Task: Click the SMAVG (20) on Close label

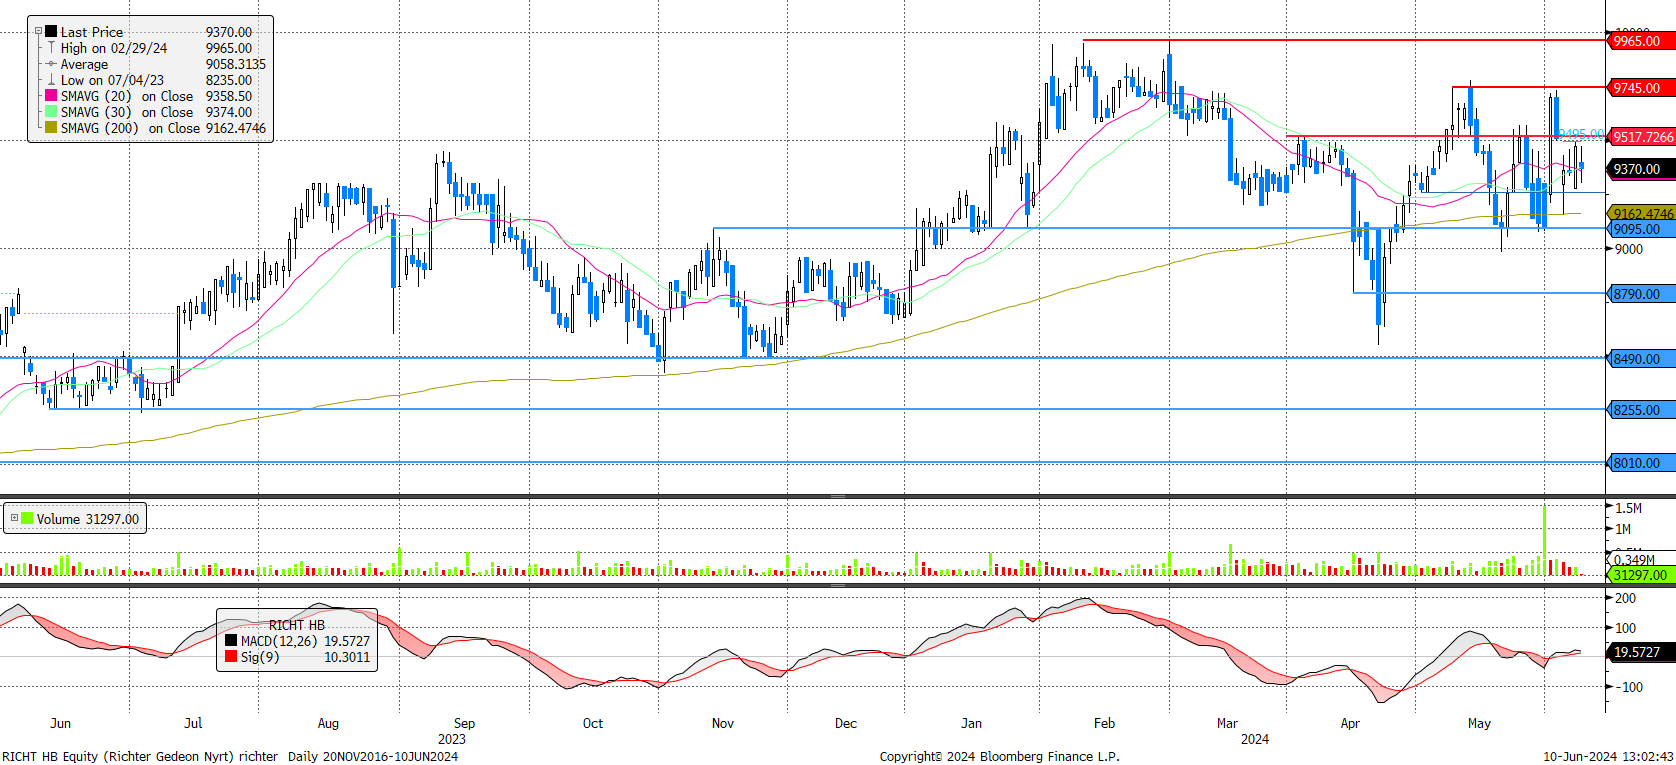Action: tap(127, 96)
